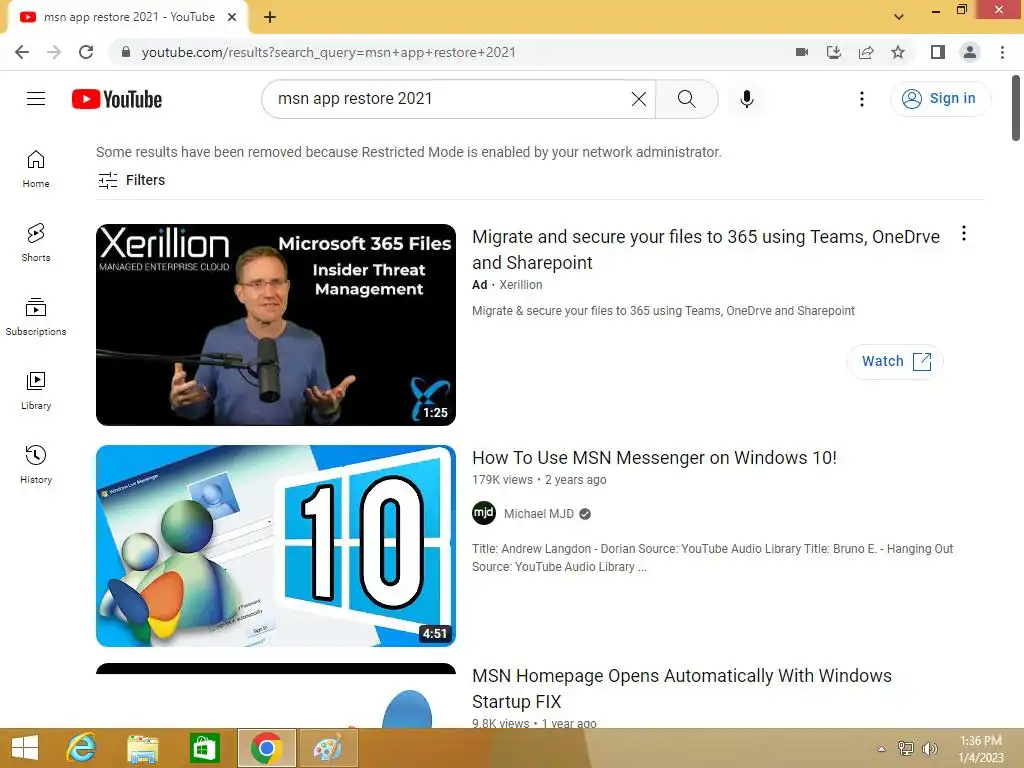Close the YouTube browser tab
Viewport: 1024px width, 768px height.
pos(232,17)
